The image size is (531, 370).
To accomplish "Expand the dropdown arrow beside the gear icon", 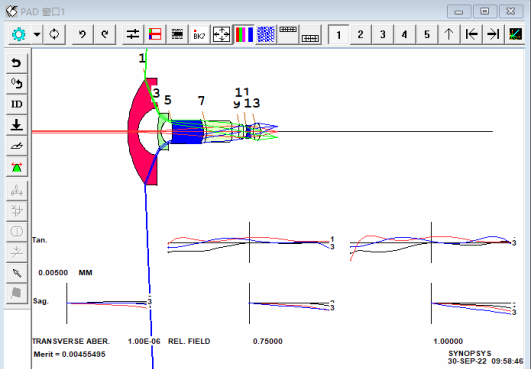I will 37,35.
